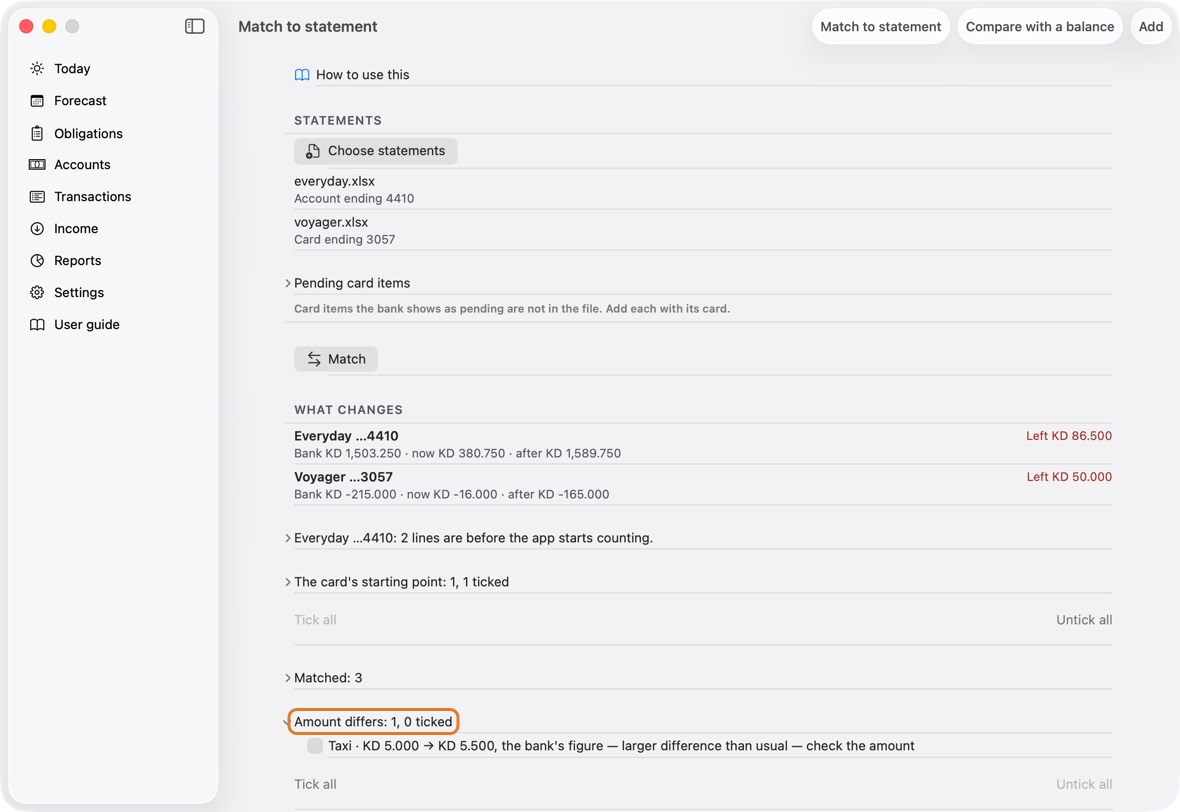
Task: Click Compare with a balance button
Action: (1040, 26)
